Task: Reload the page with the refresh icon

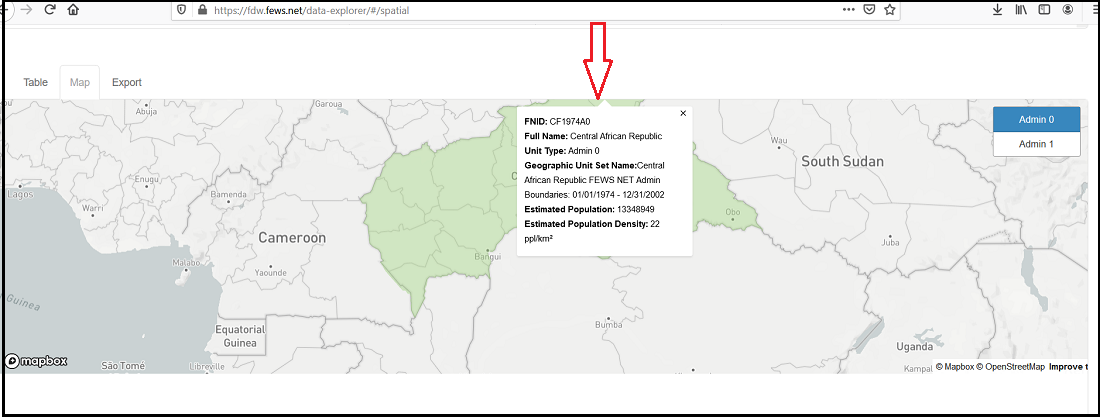Action: 50,10
